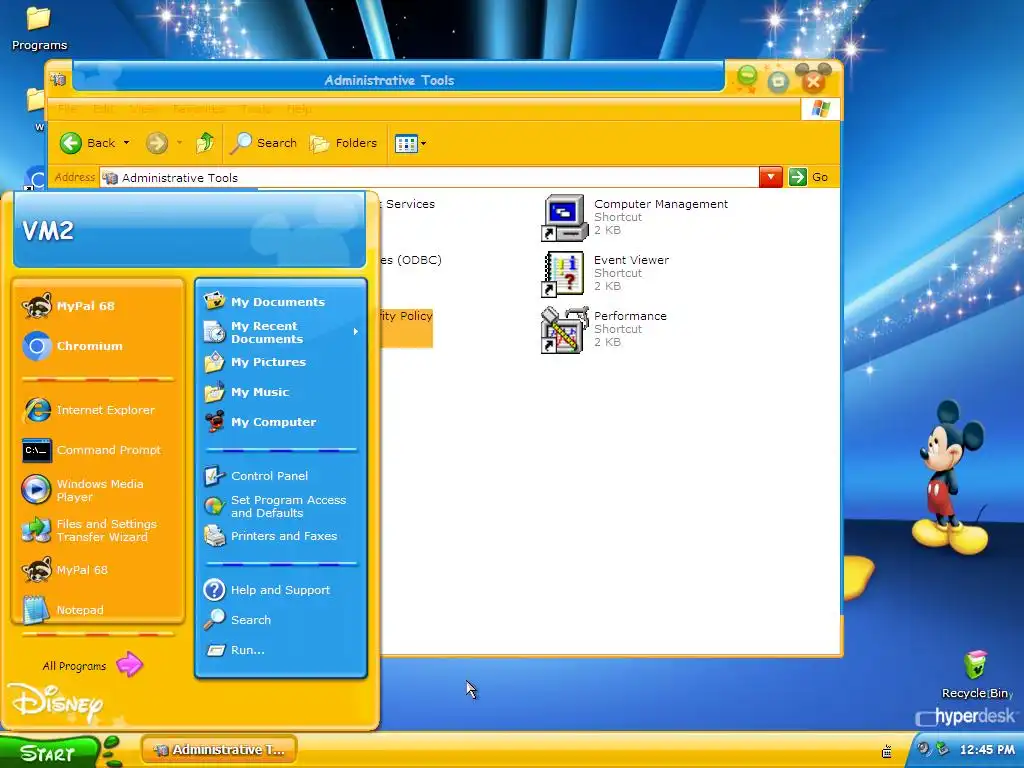Select the Performance shortcut

[x=604, y=330]
